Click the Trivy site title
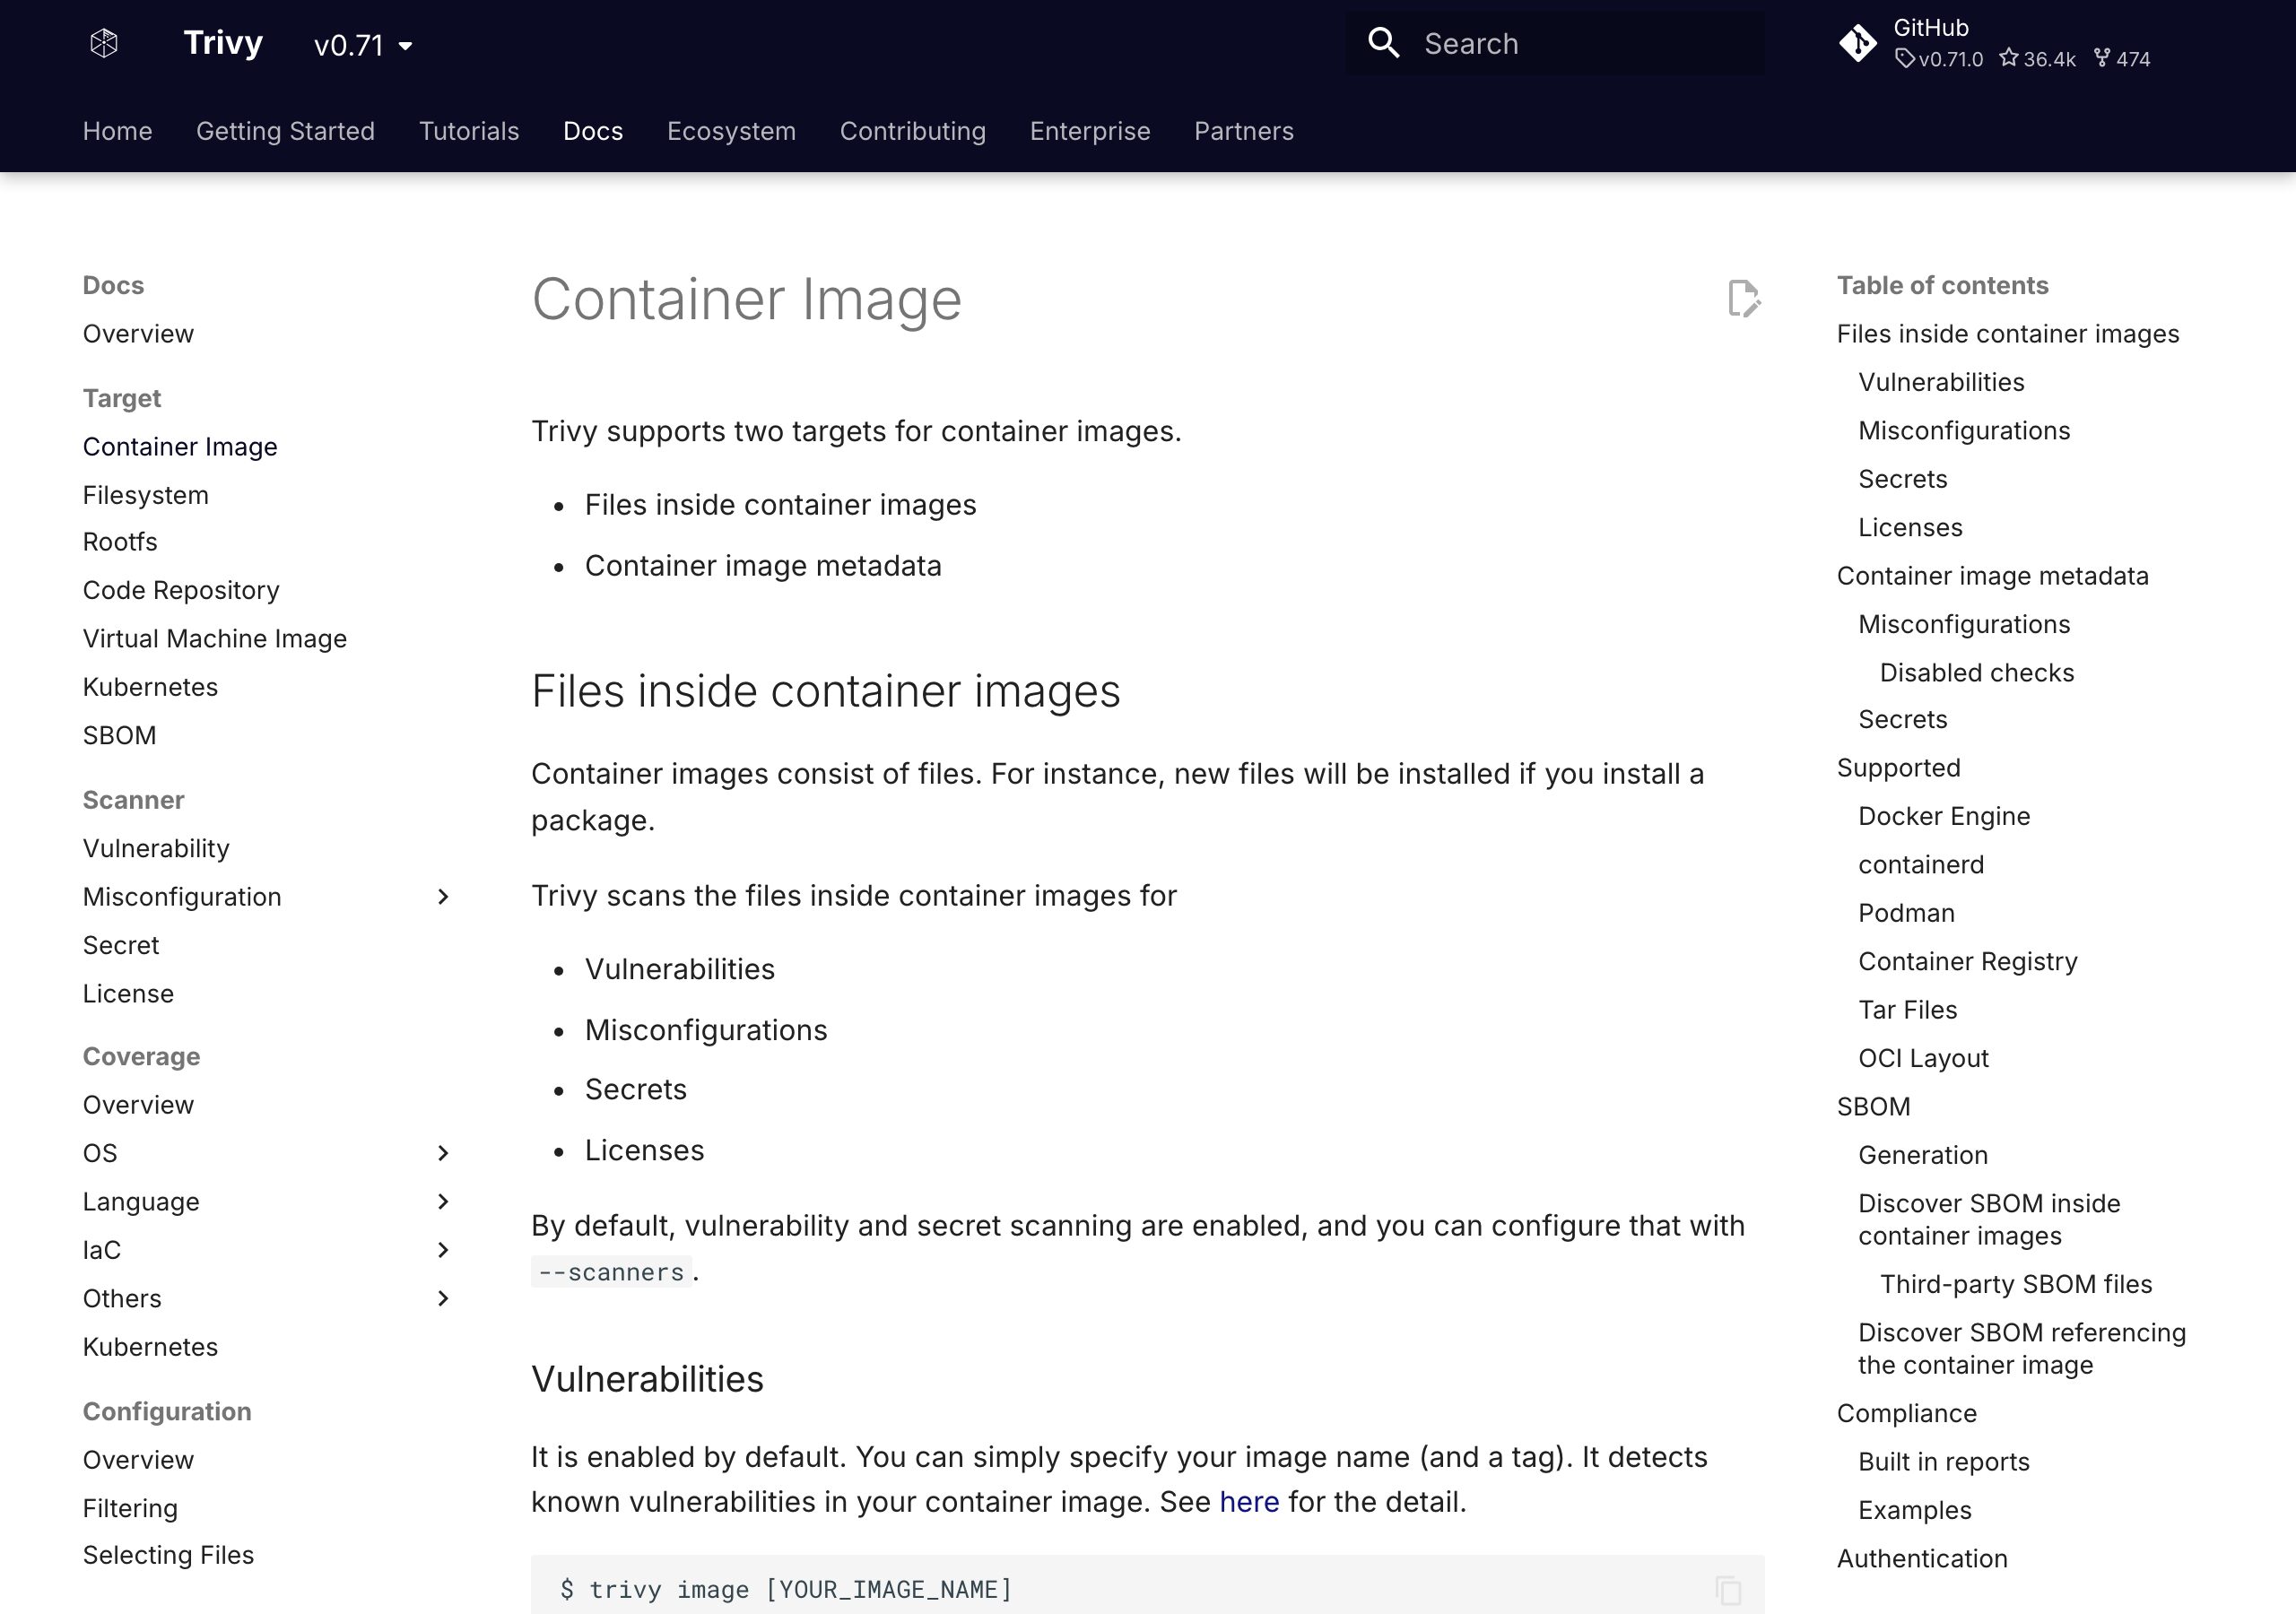Screen dimensions: 2296x1614 (x=223, y=43)
